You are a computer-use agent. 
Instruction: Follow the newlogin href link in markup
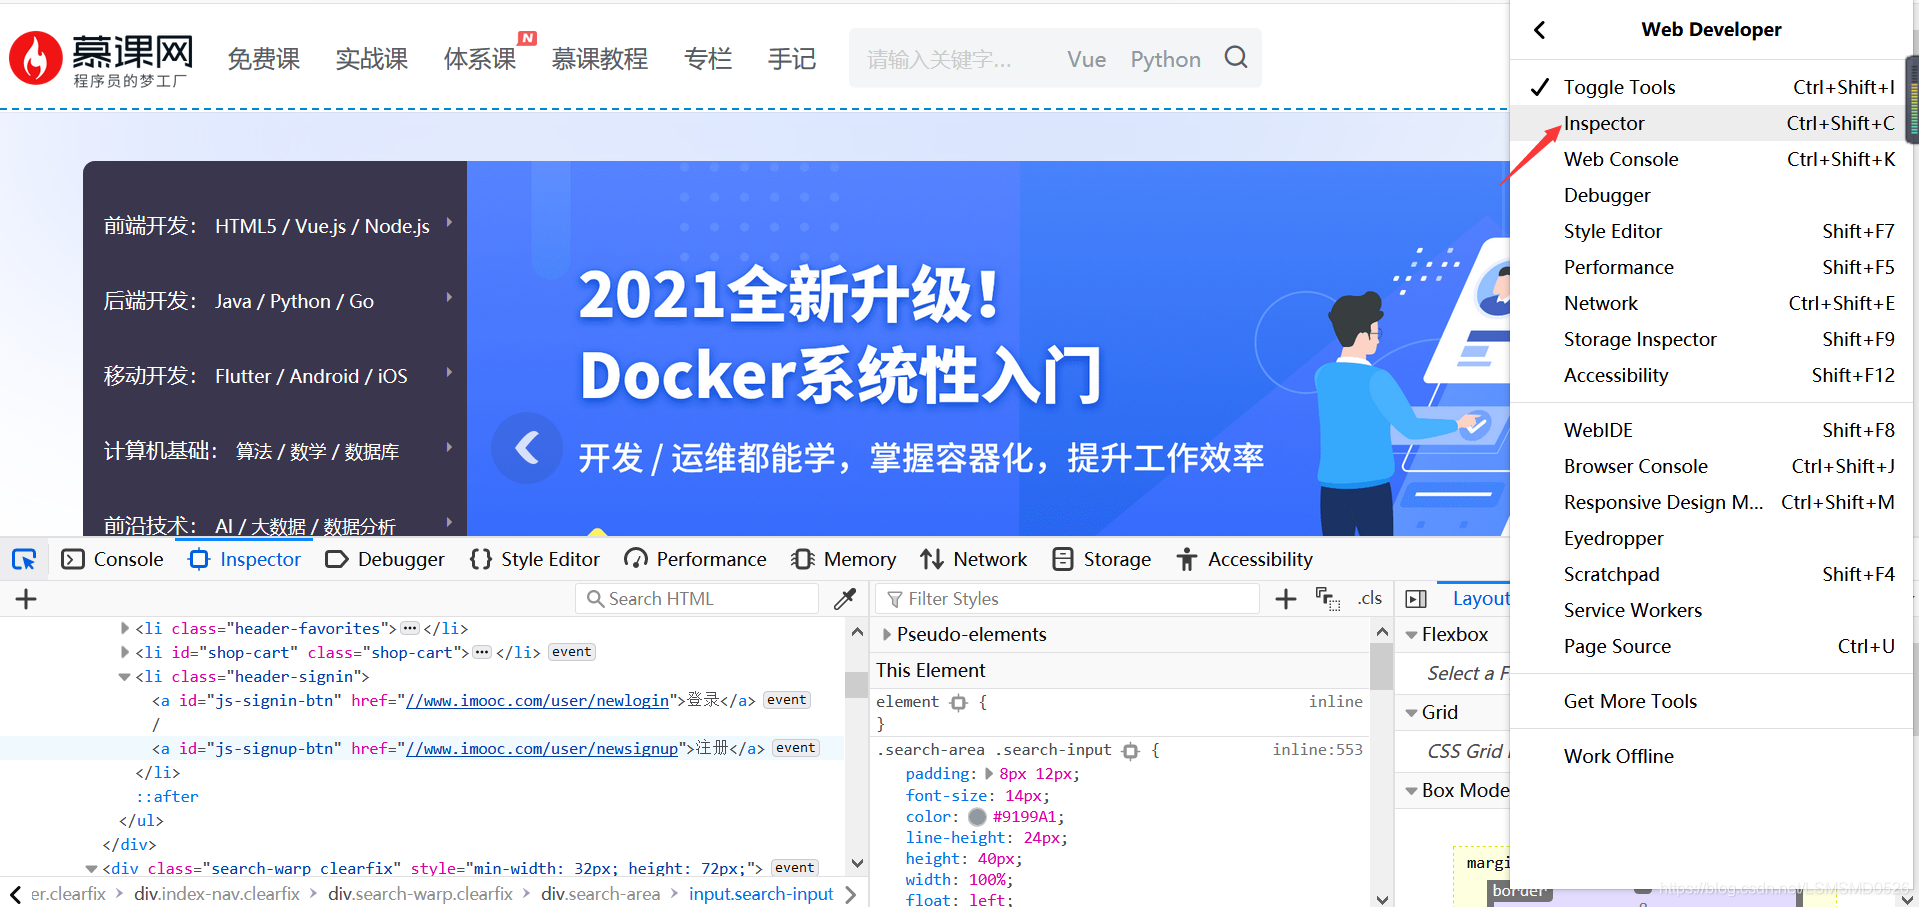[x=537, y=701]
